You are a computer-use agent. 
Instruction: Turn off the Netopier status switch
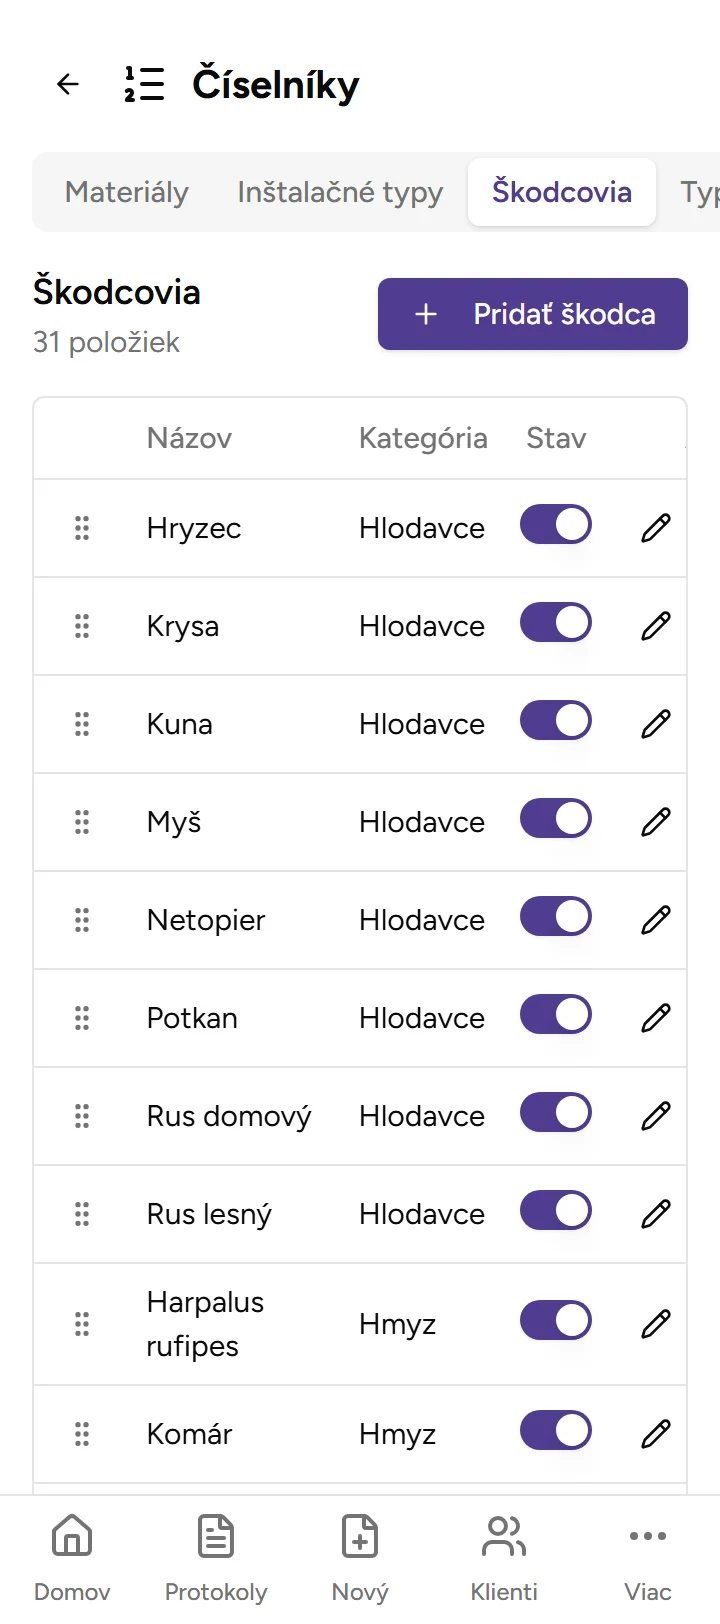555,917
